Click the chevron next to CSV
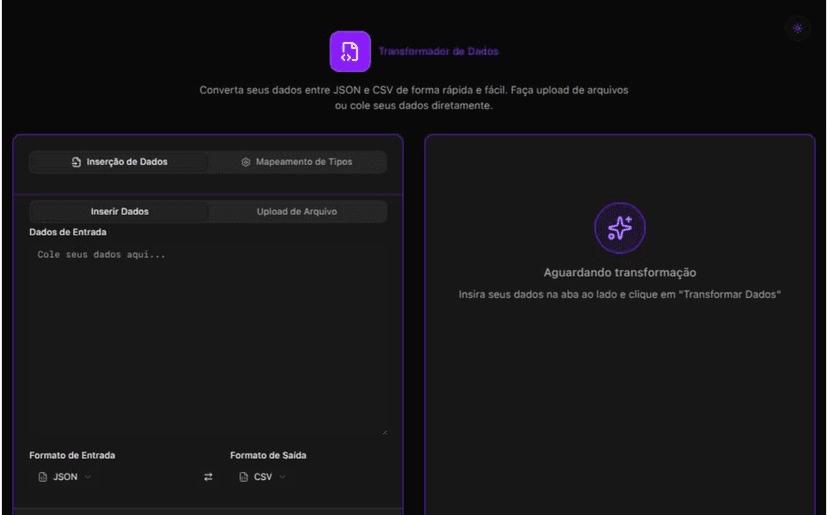This screenshot has width=828, height=515. (282, 477)
